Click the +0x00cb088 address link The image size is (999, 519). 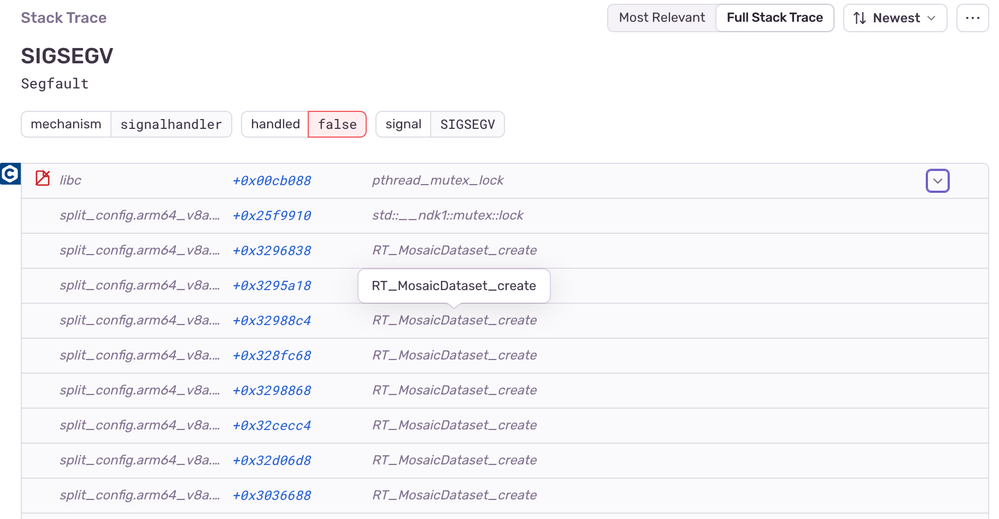point(271,181)
